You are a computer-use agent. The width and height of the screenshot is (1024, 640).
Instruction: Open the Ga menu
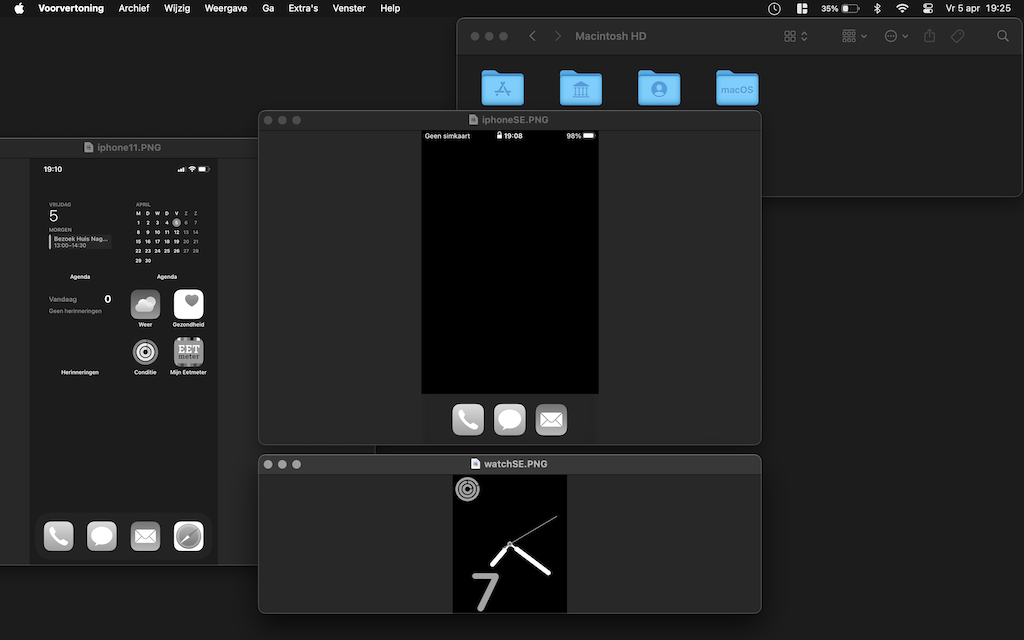click(268, 8)
